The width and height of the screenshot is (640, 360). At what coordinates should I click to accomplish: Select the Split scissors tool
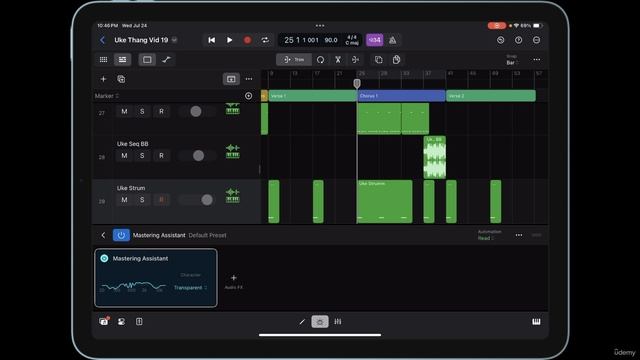click(338, 60)
